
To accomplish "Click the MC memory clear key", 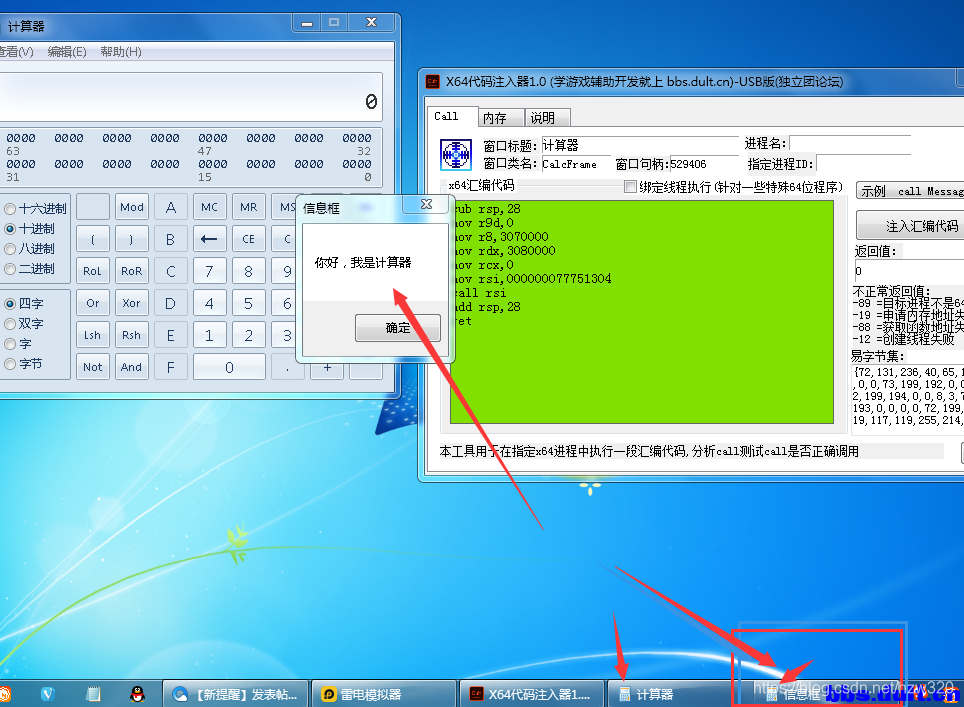I will pos(209,207).
